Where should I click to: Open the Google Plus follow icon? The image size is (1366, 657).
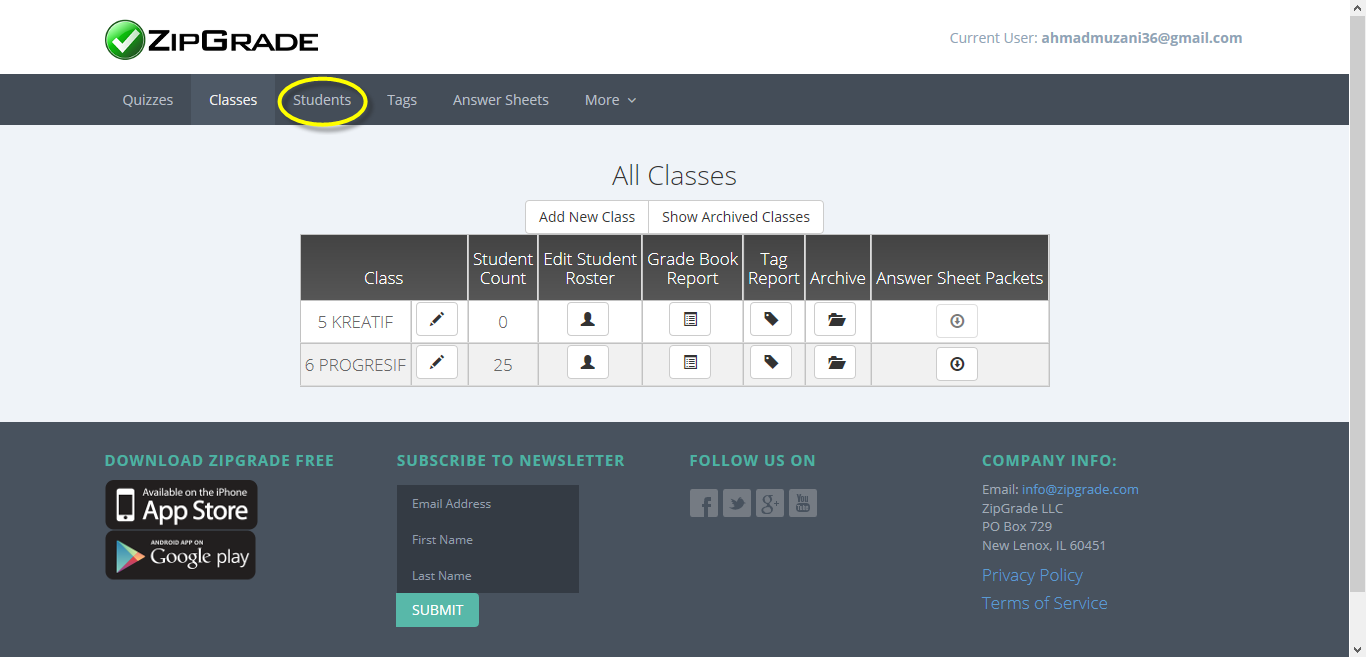[x=770, y=503]
